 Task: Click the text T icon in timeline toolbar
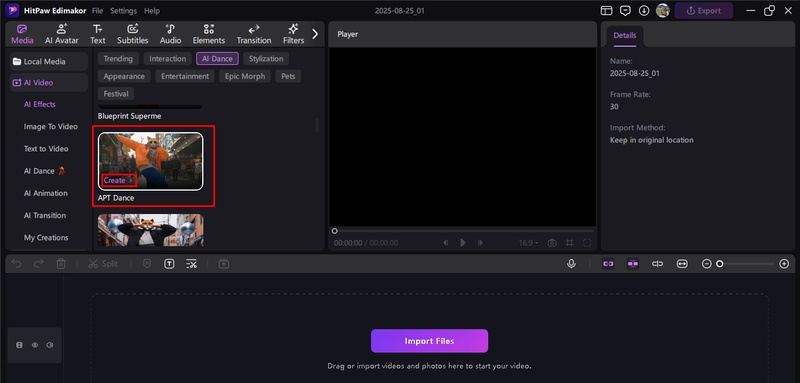click(169, 264)
